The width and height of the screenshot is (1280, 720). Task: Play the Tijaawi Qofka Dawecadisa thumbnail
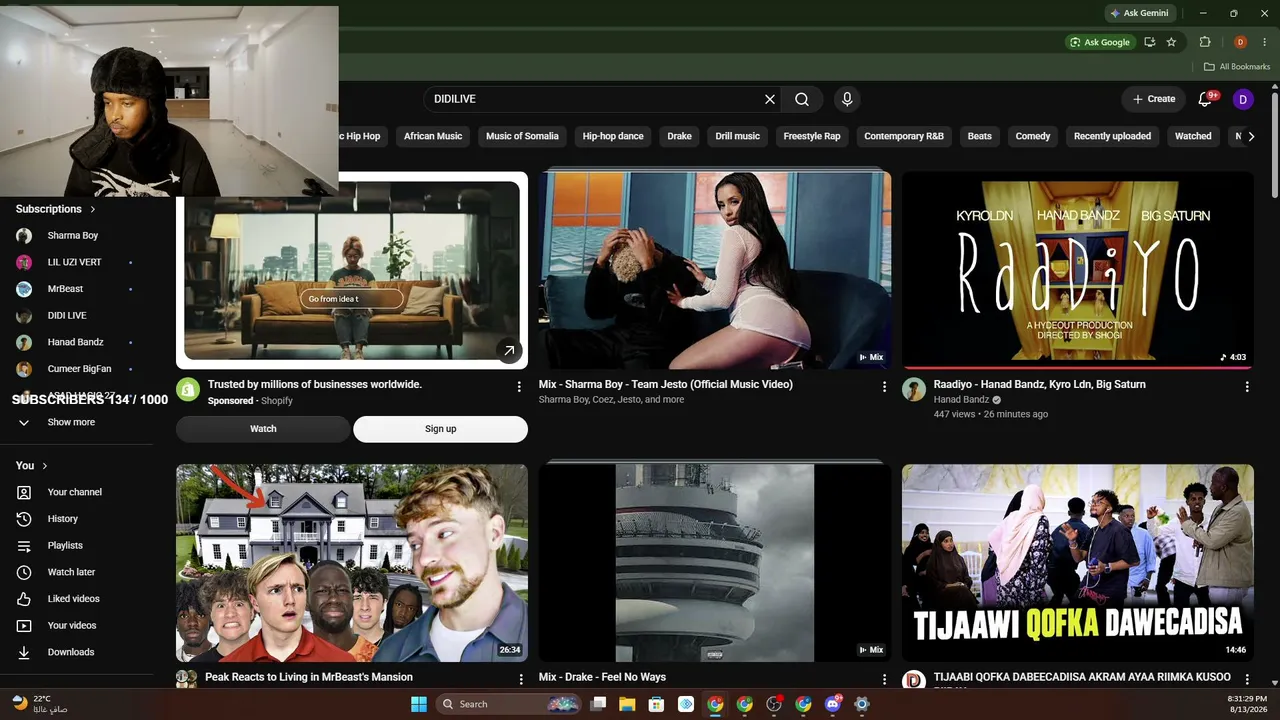(x=1078, y=563)
